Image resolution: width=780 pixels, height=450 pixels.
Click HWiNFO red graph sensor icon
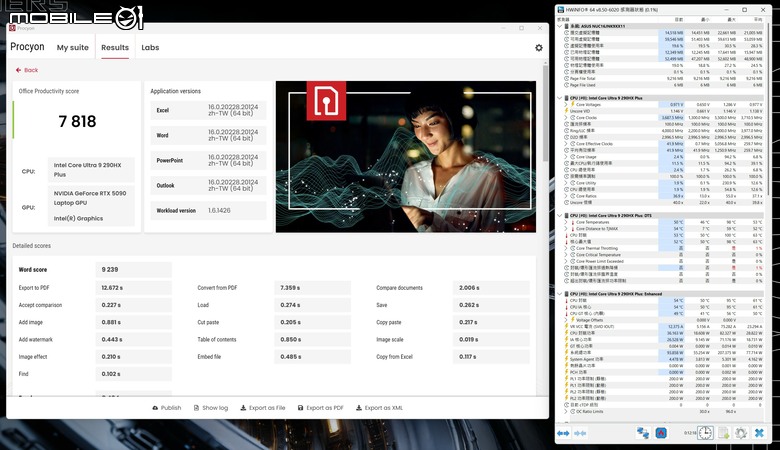coord(661,433)
